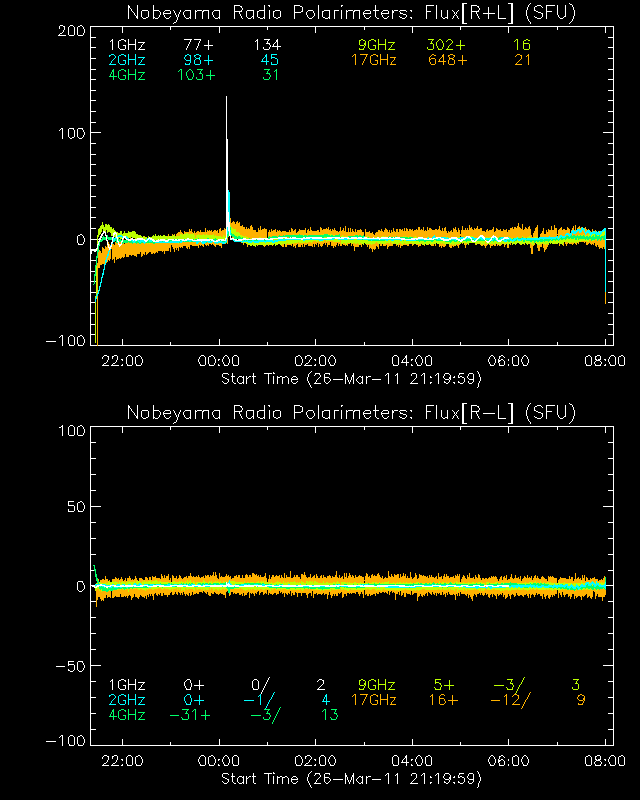Select the yellow 9GHz legend label in top plot
640x800 pixels.
pyautogui.click(x=377, y=46)
